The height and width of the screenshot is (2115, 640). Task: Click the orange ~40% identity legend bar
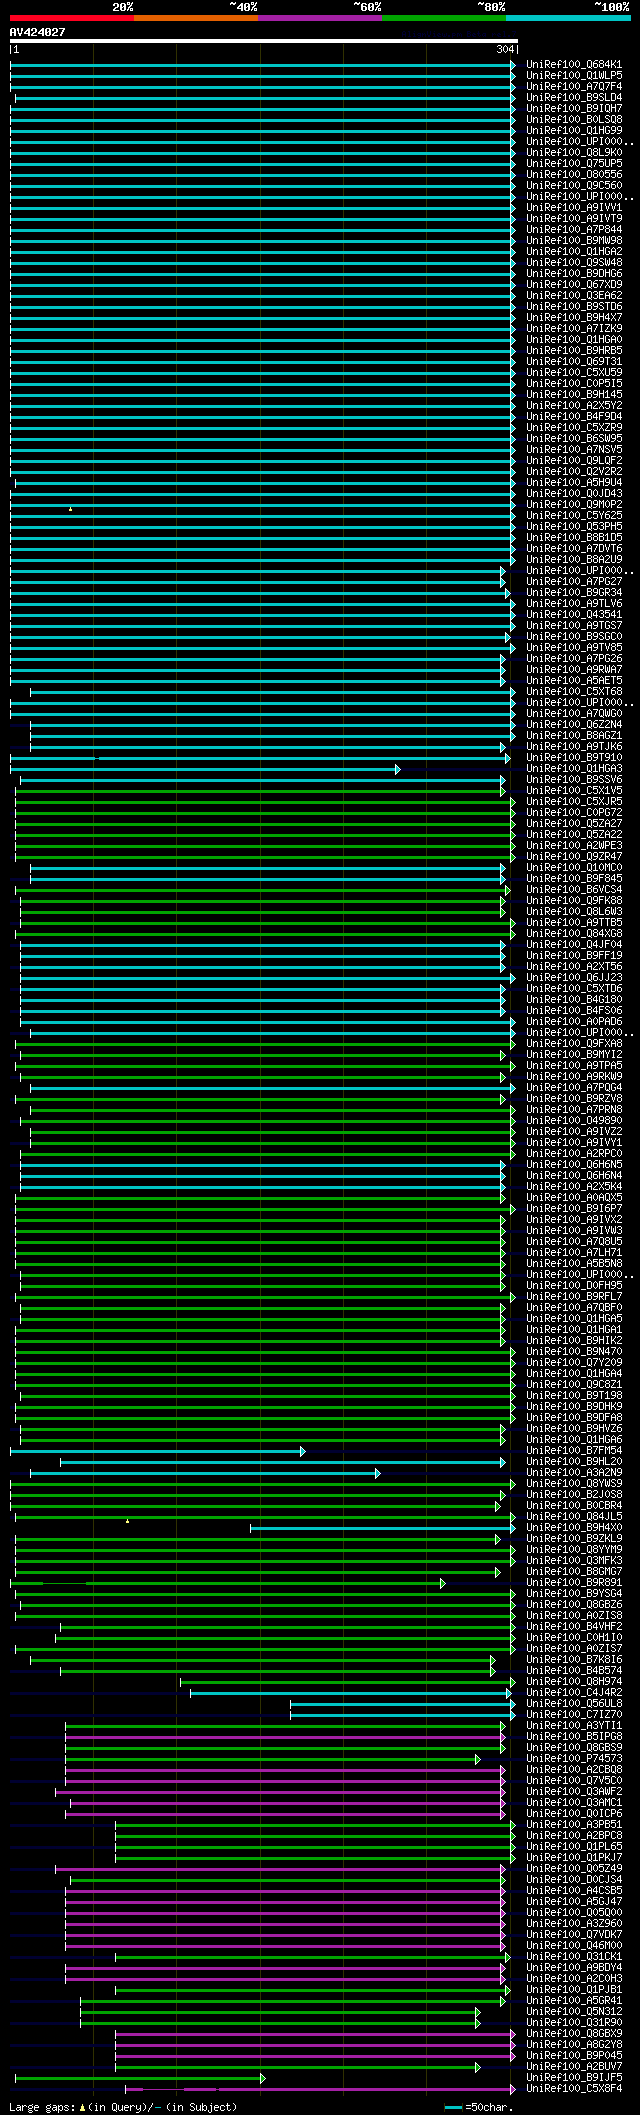pyautogui.click(x=196, y=18)
